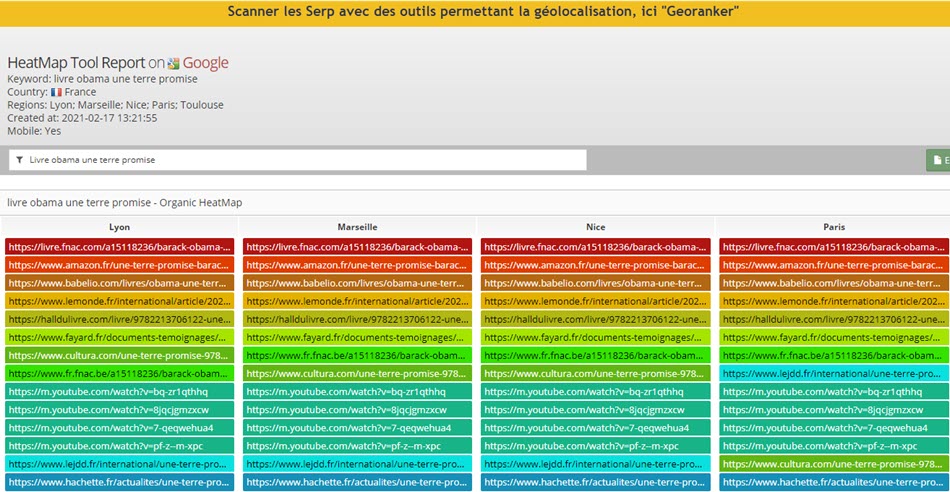Open the amazon.fr result under Marseille
This screenshot has width=950, height=492.
pos(357,265)
